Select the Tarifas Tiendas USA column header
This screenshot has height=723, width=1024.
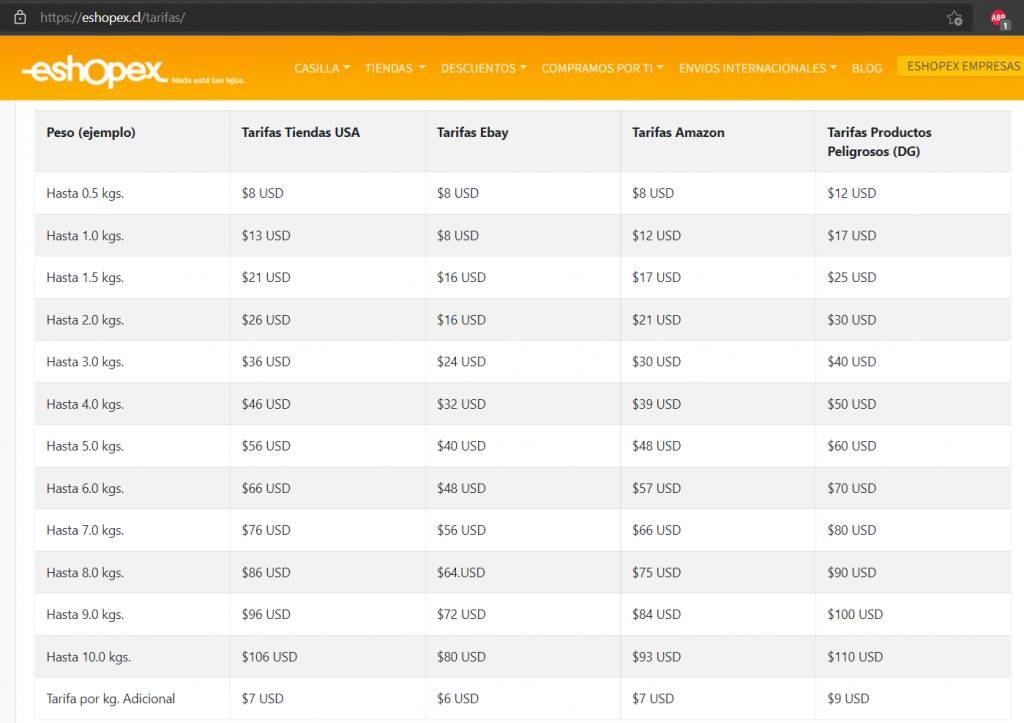coord(300,132)
